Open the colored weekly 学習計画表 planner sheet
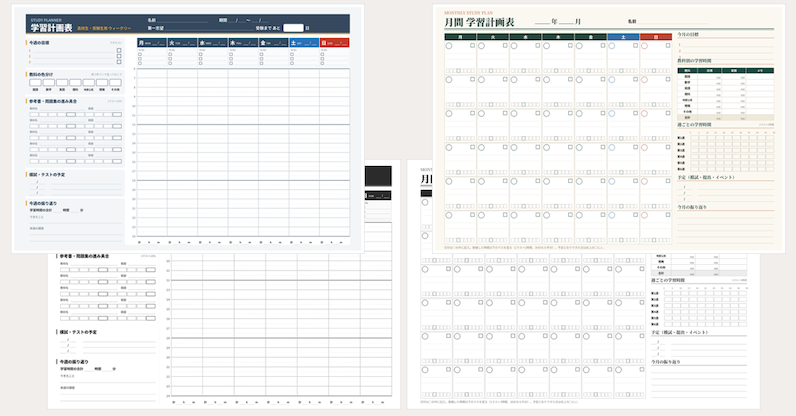796x416 pixels. tap(188, 129)
